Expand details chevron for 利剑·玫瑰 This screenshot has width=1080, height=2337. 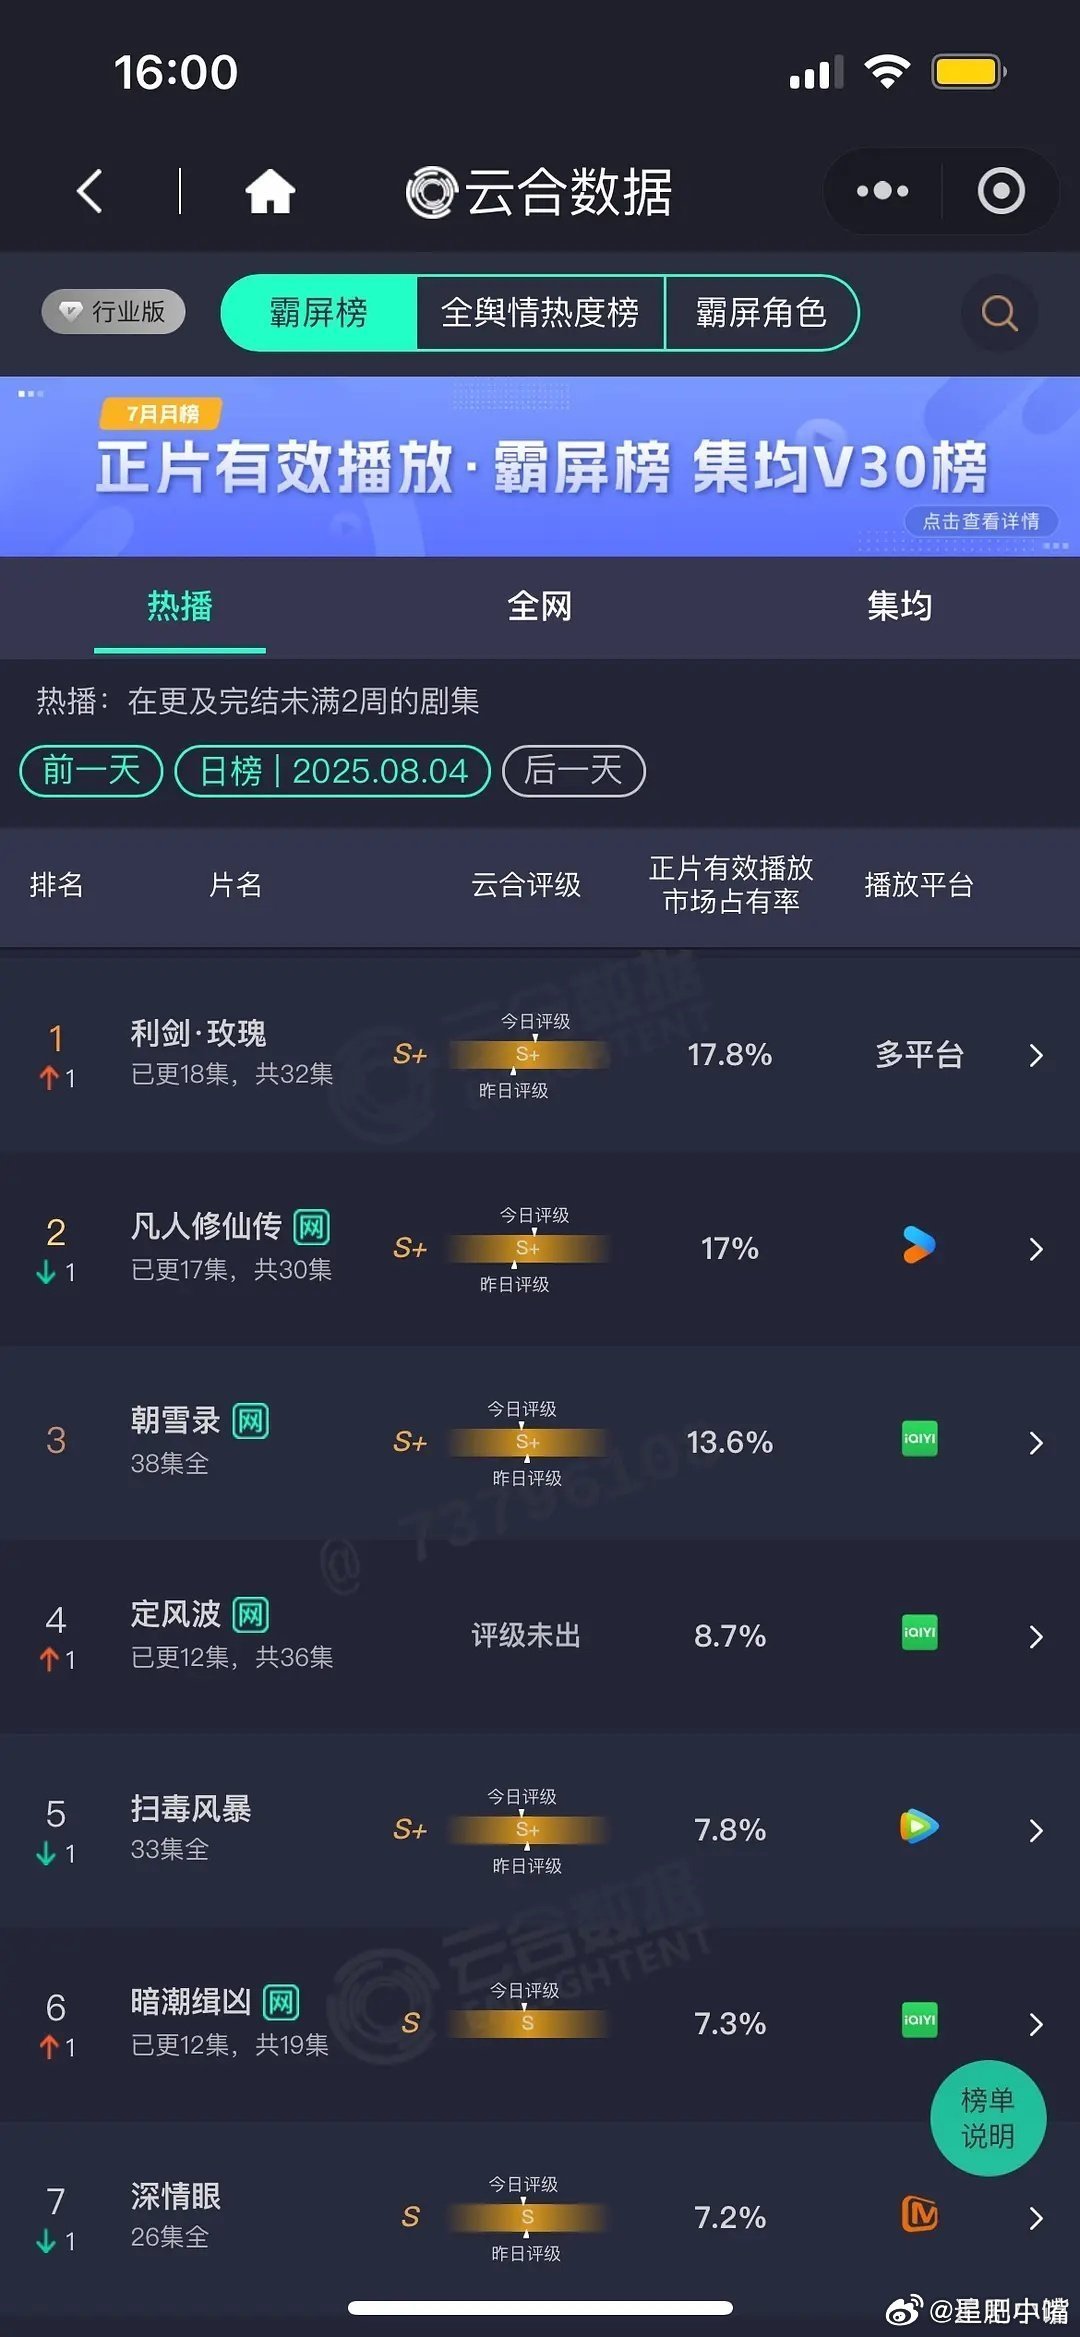pos(1036,1056)
